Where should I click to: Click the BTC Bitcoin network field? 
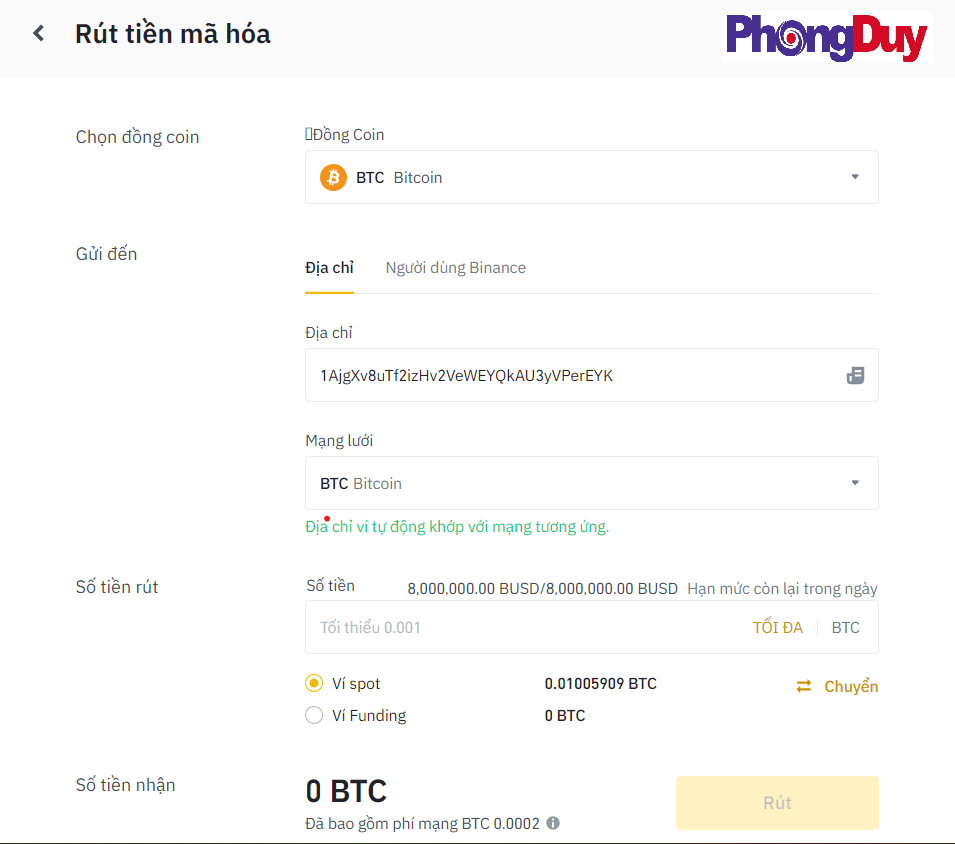570,484
